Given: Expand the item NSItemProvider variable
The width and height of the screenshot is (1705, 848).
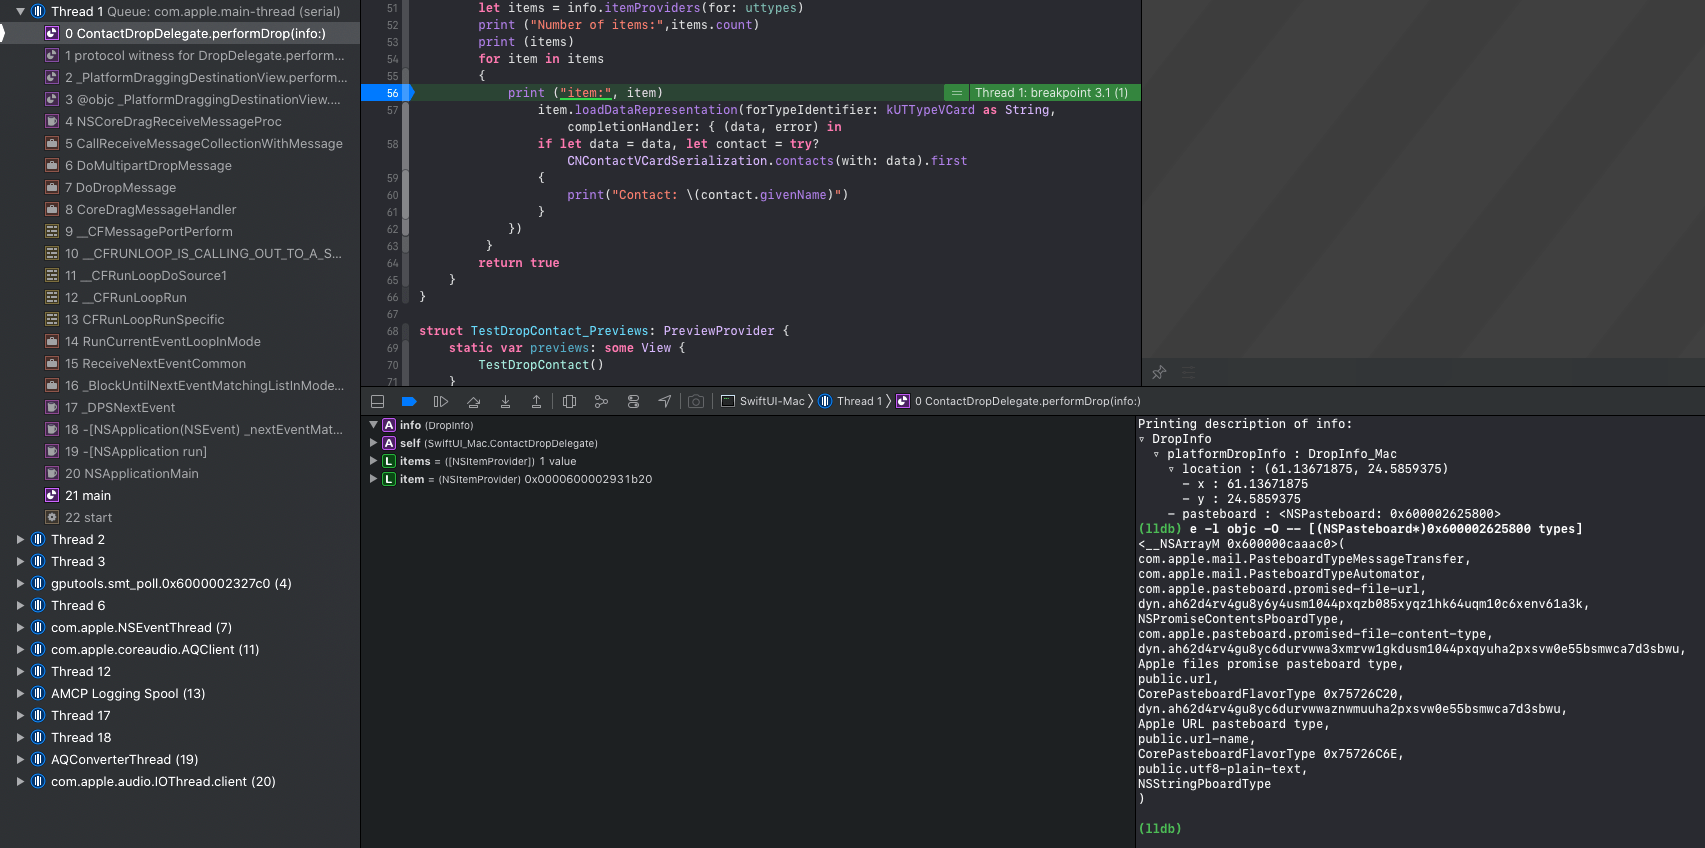Looking at the screenshot, I should [x=374, y=479].
